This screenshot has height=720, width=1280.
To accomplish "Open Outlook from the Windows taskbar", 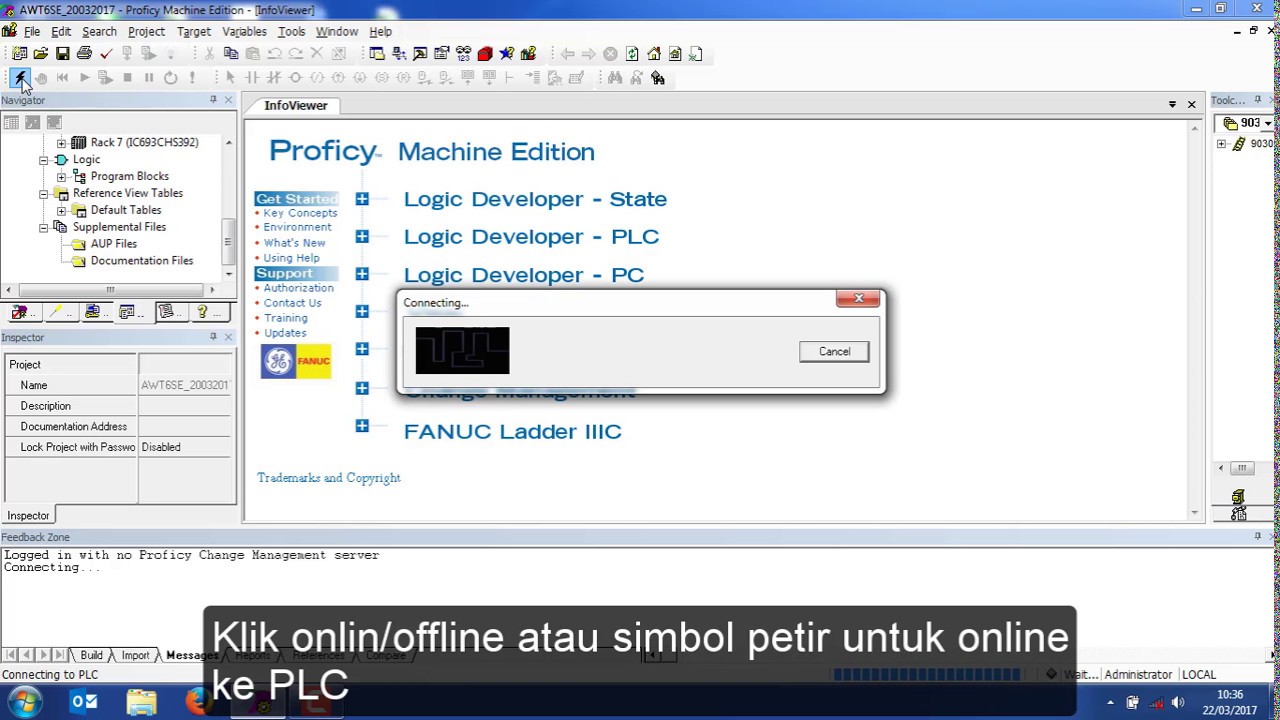I will (x=84, y=702).
